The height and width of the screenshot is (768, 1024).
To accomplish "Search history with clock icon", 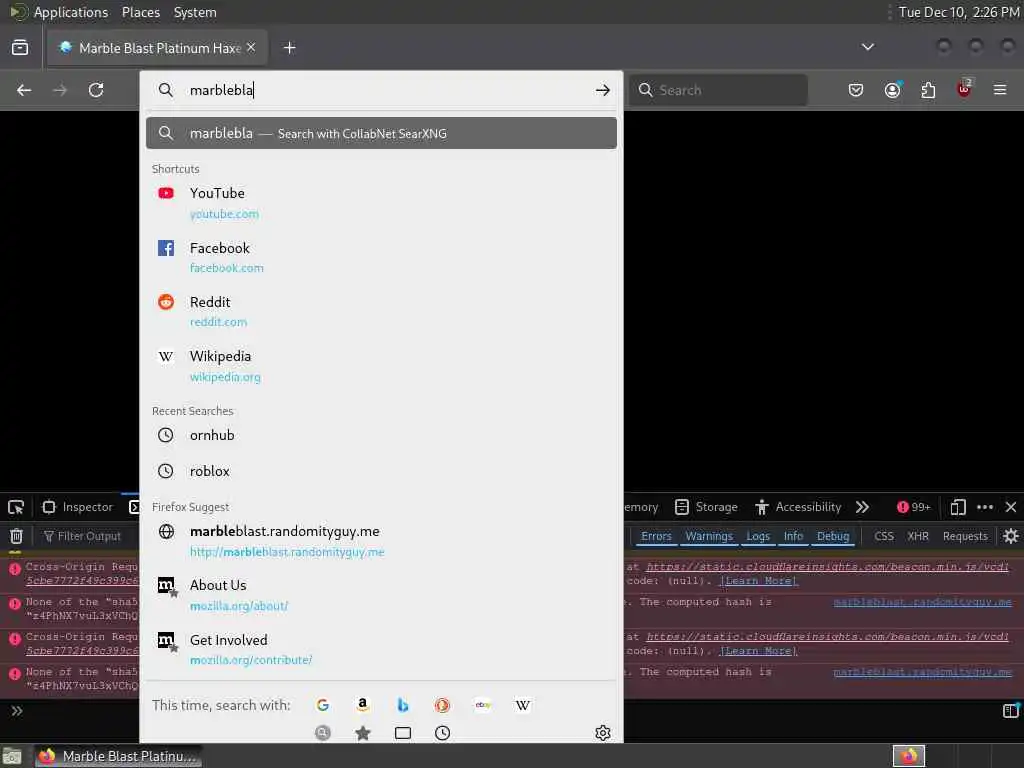I will tap(442, 733).
